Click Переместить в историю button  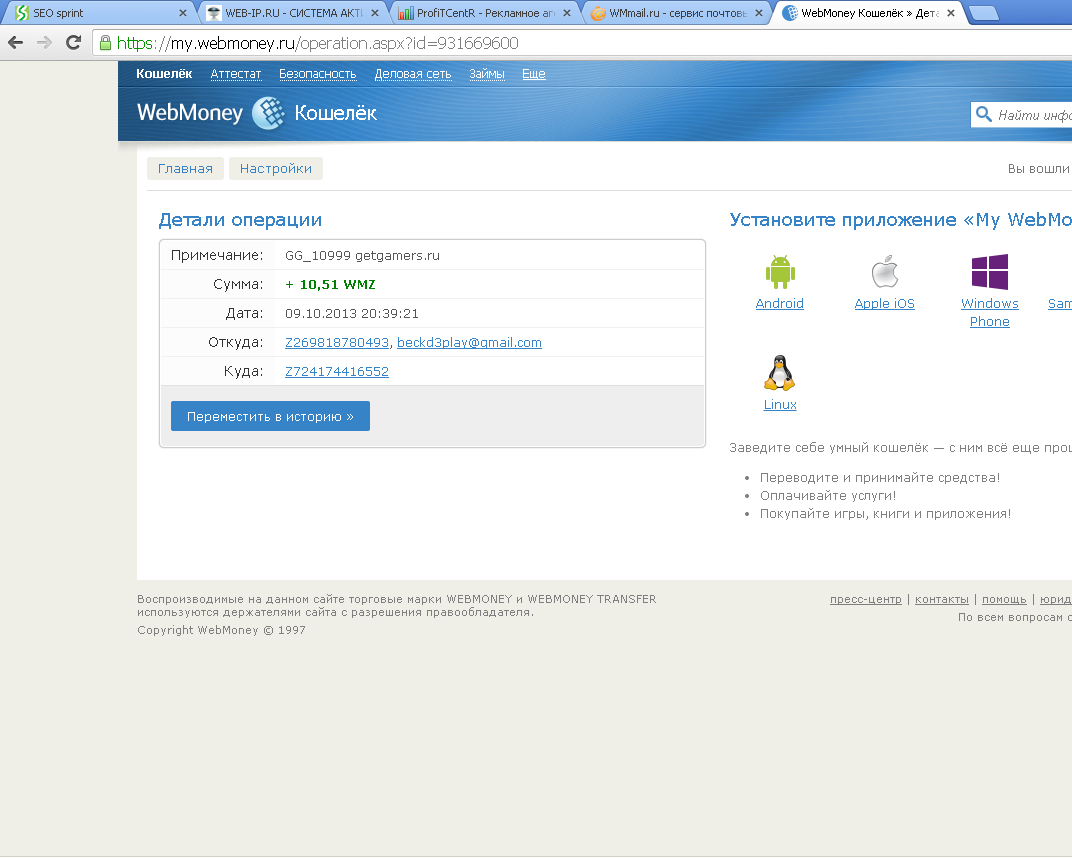point(270,416)
